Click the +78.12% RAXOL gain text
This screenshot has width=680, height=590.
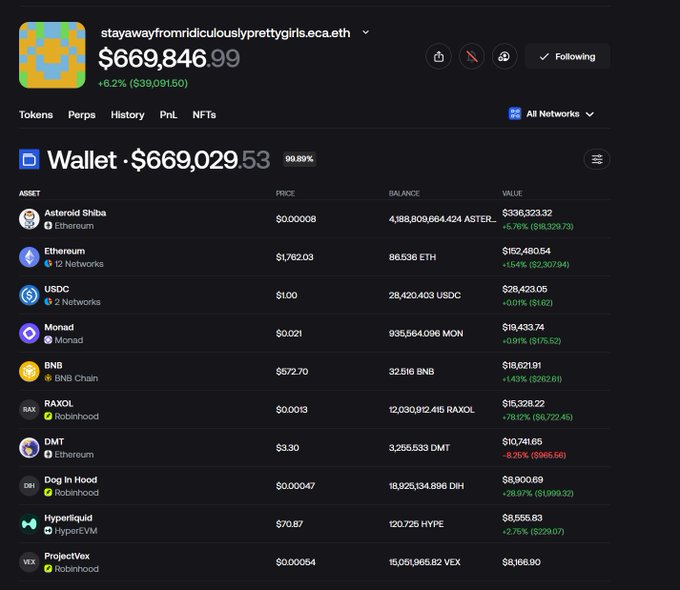point(537,417)
